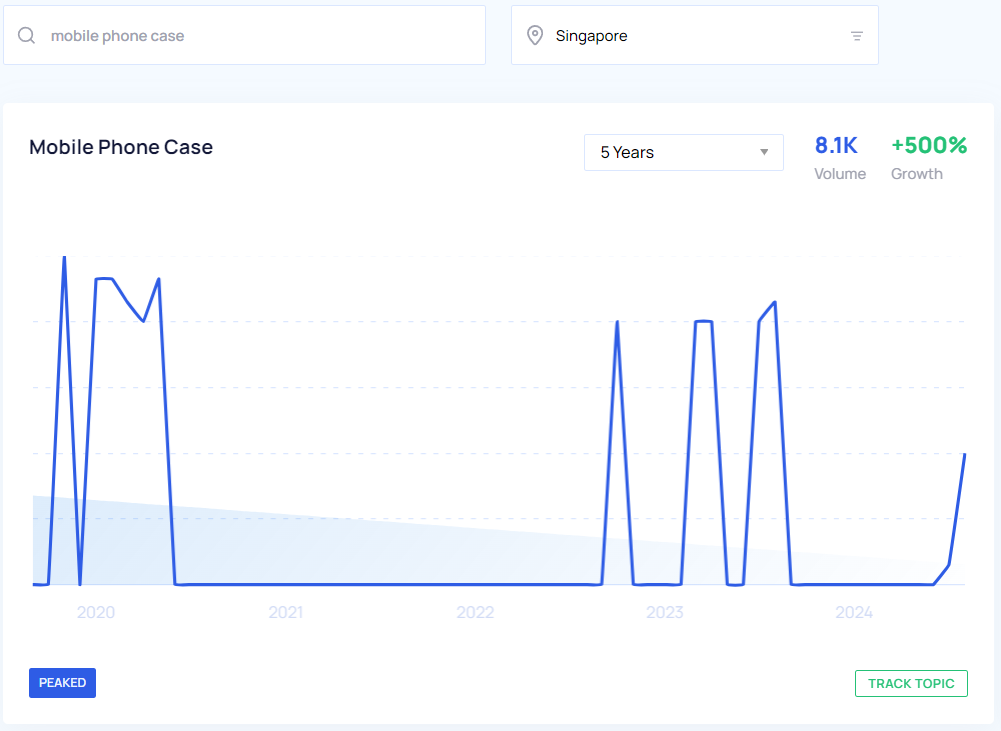The width and height of the screenshot is (1001, 731).
Task: Click the caret arrow beside 5 Years
Action: (764, 153)
